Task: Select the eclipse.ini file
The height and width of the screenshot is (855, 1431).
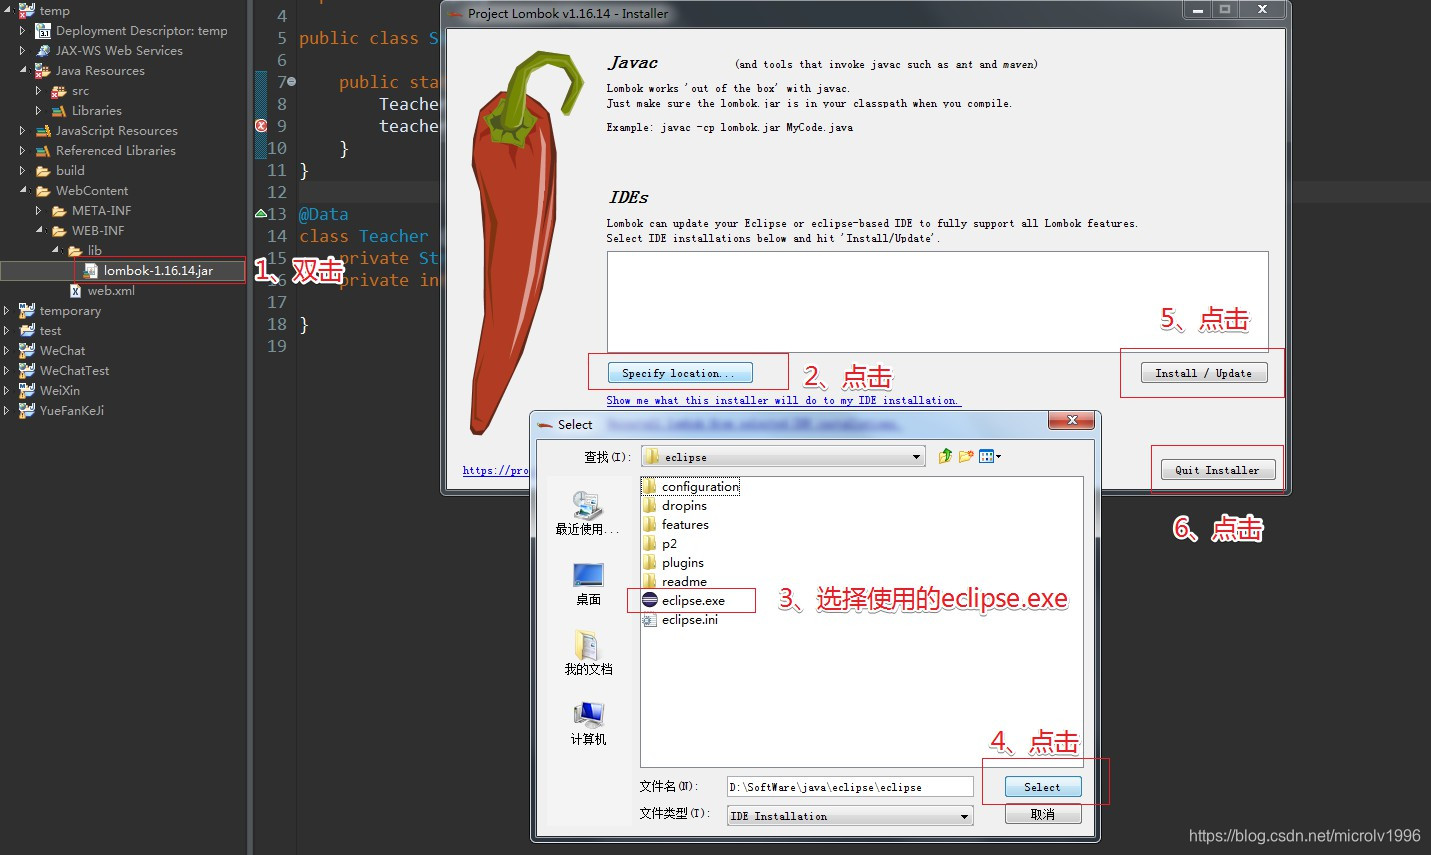Action: click(680, 620)
